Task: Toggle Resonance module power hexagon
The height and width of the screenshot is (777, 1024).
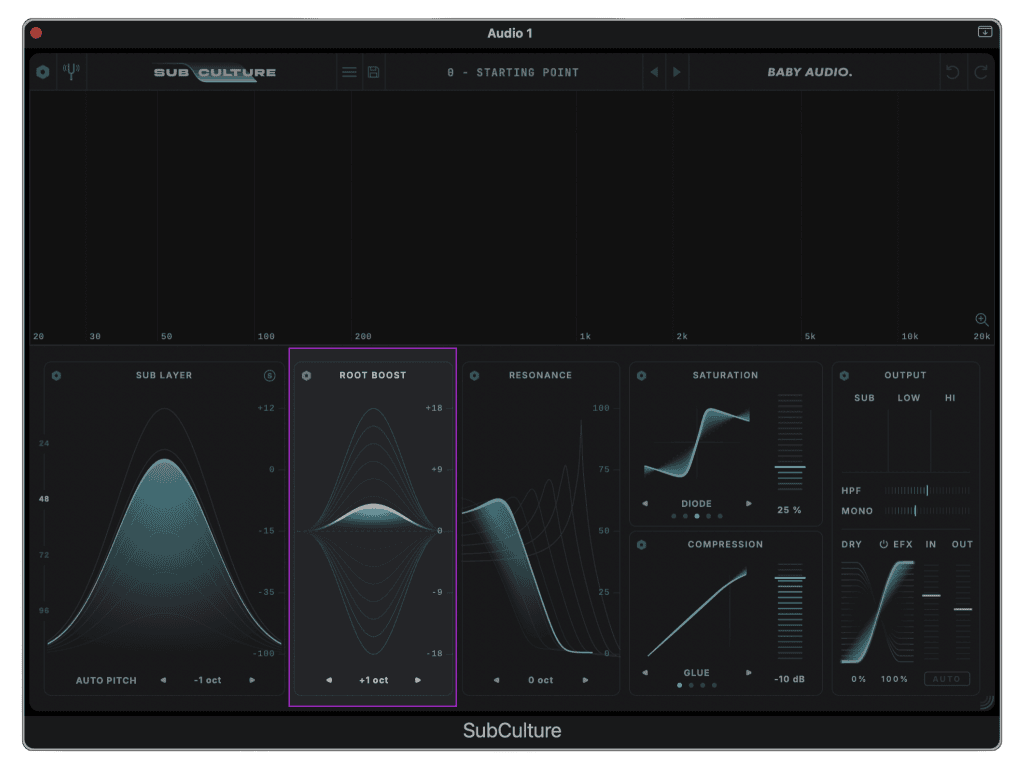Action: coord(475,375)
